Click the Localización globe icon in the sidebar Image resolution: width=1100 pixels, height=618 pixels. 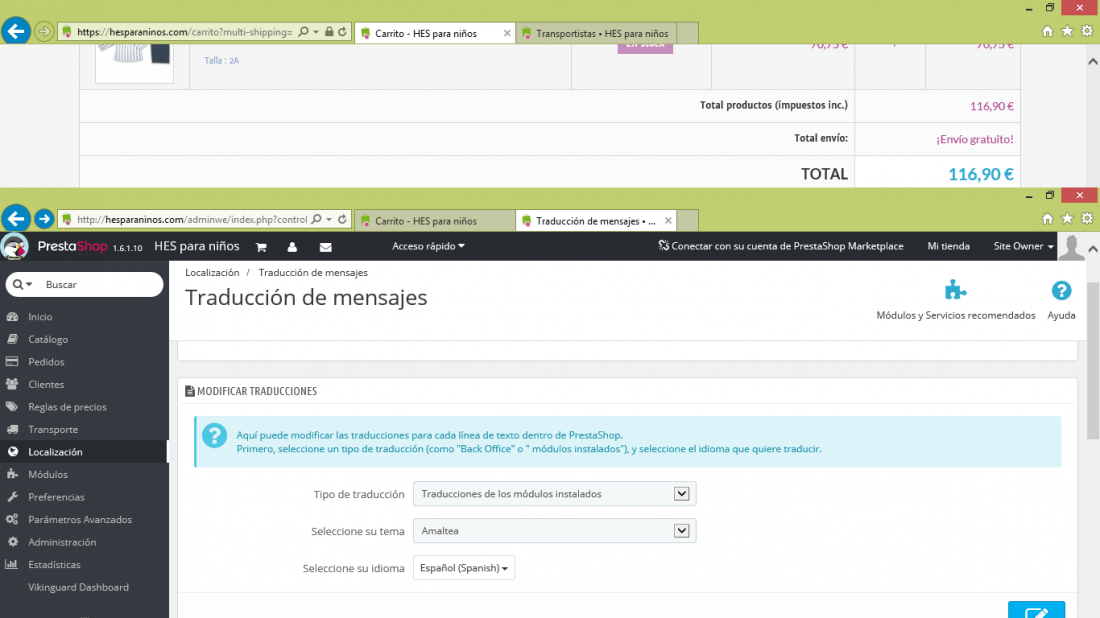coord(13,452)
